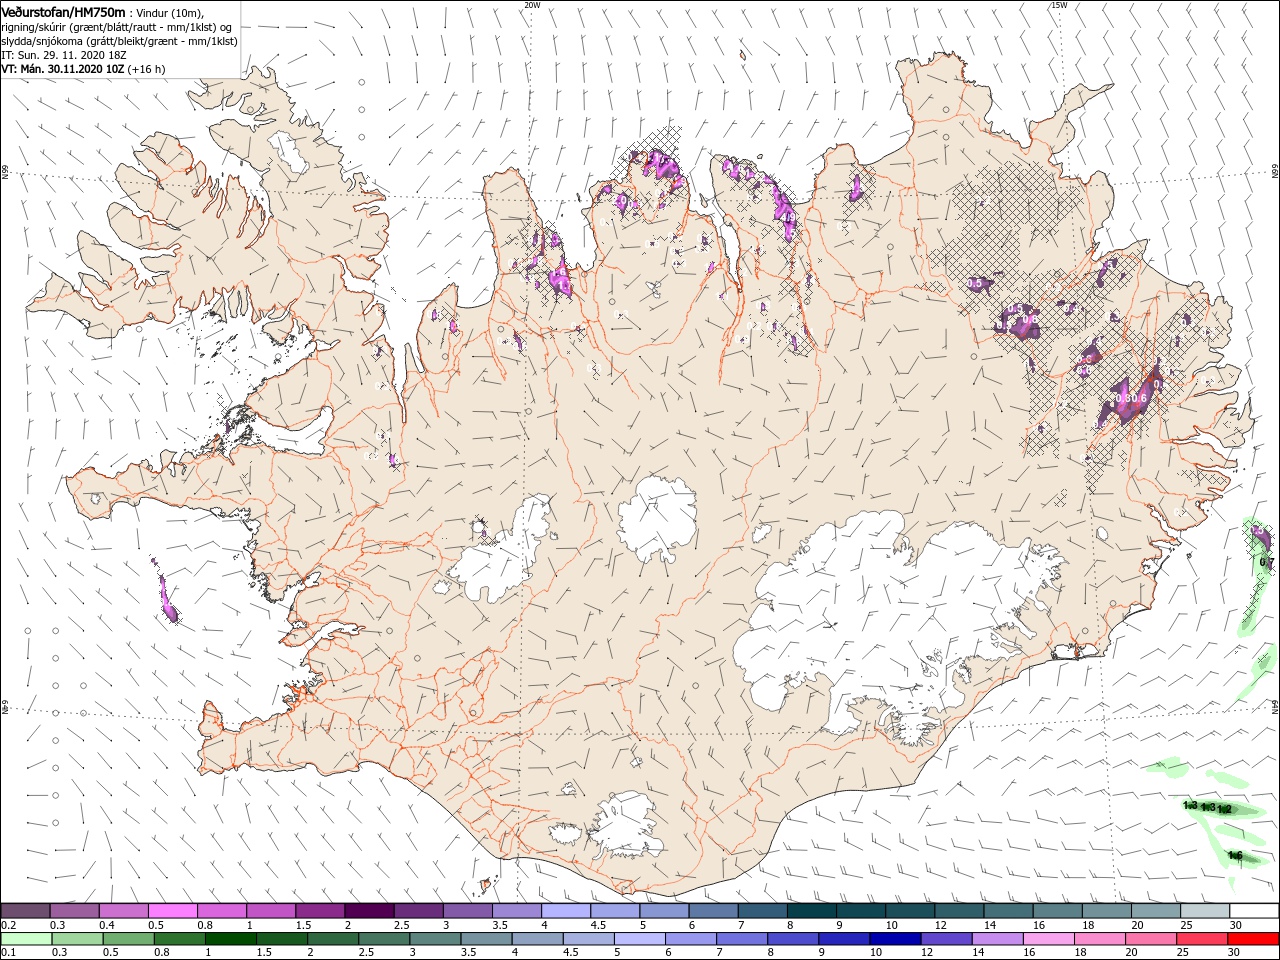The image size is (1280, 960).
Task: Pick the upper scale 4 pale lavender swatch
Action: [x=566, y=911]
